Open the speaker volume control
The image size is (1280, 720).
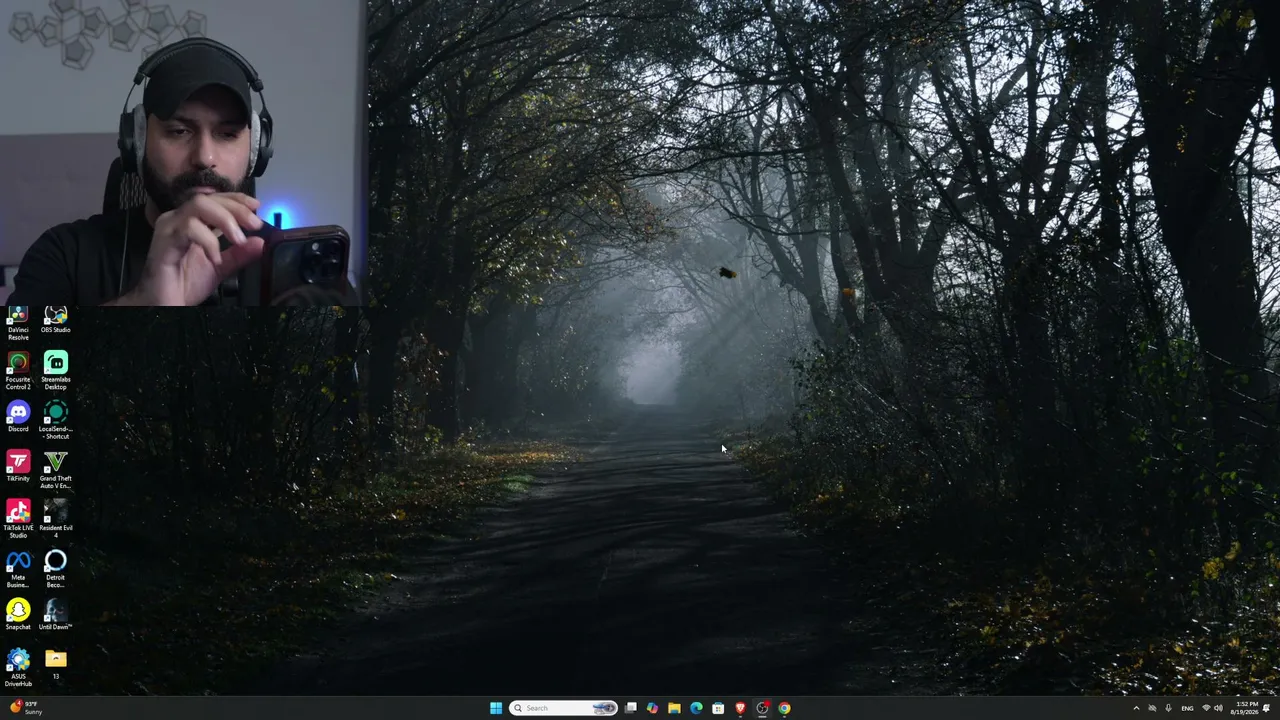[1218, 708]
